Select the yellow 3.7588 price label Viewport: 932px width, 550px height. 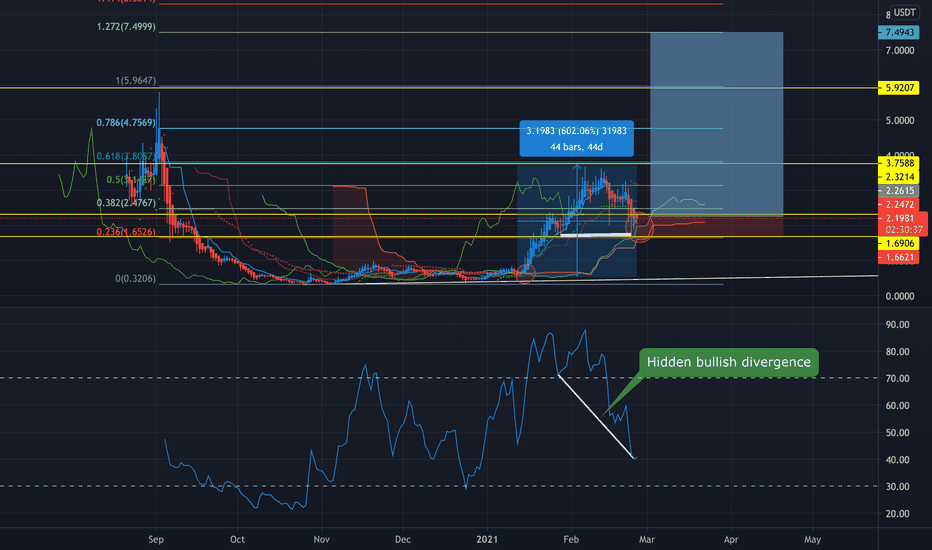point(899,163)
